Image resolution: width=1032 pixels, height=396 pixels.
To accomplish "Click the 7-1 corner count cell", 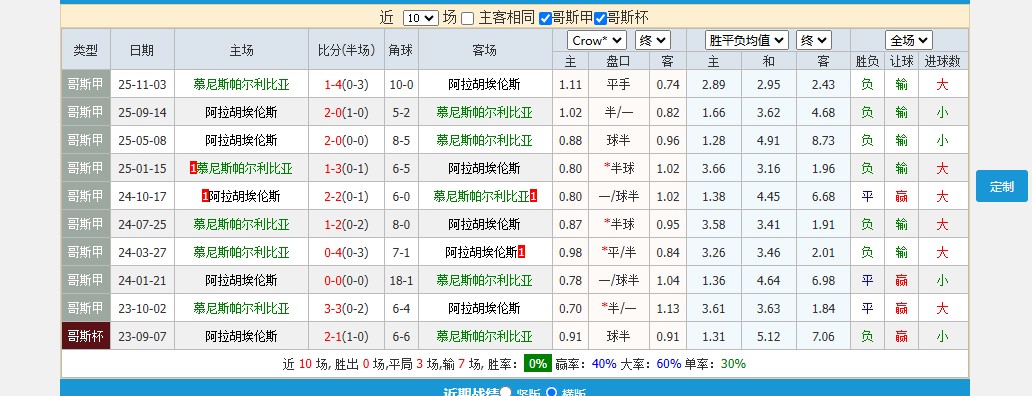I will point(401,252).
